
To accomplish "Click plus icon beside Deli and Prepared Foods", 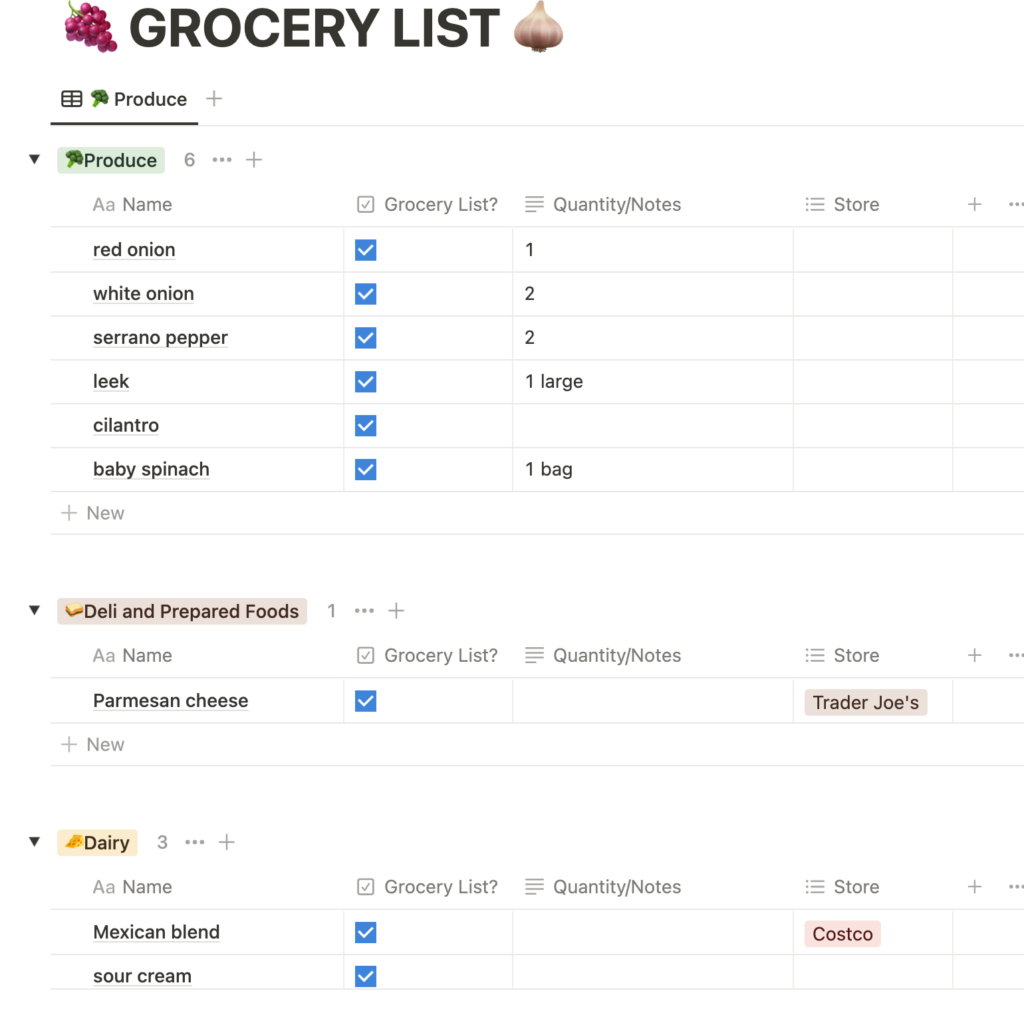I will 396,611.
